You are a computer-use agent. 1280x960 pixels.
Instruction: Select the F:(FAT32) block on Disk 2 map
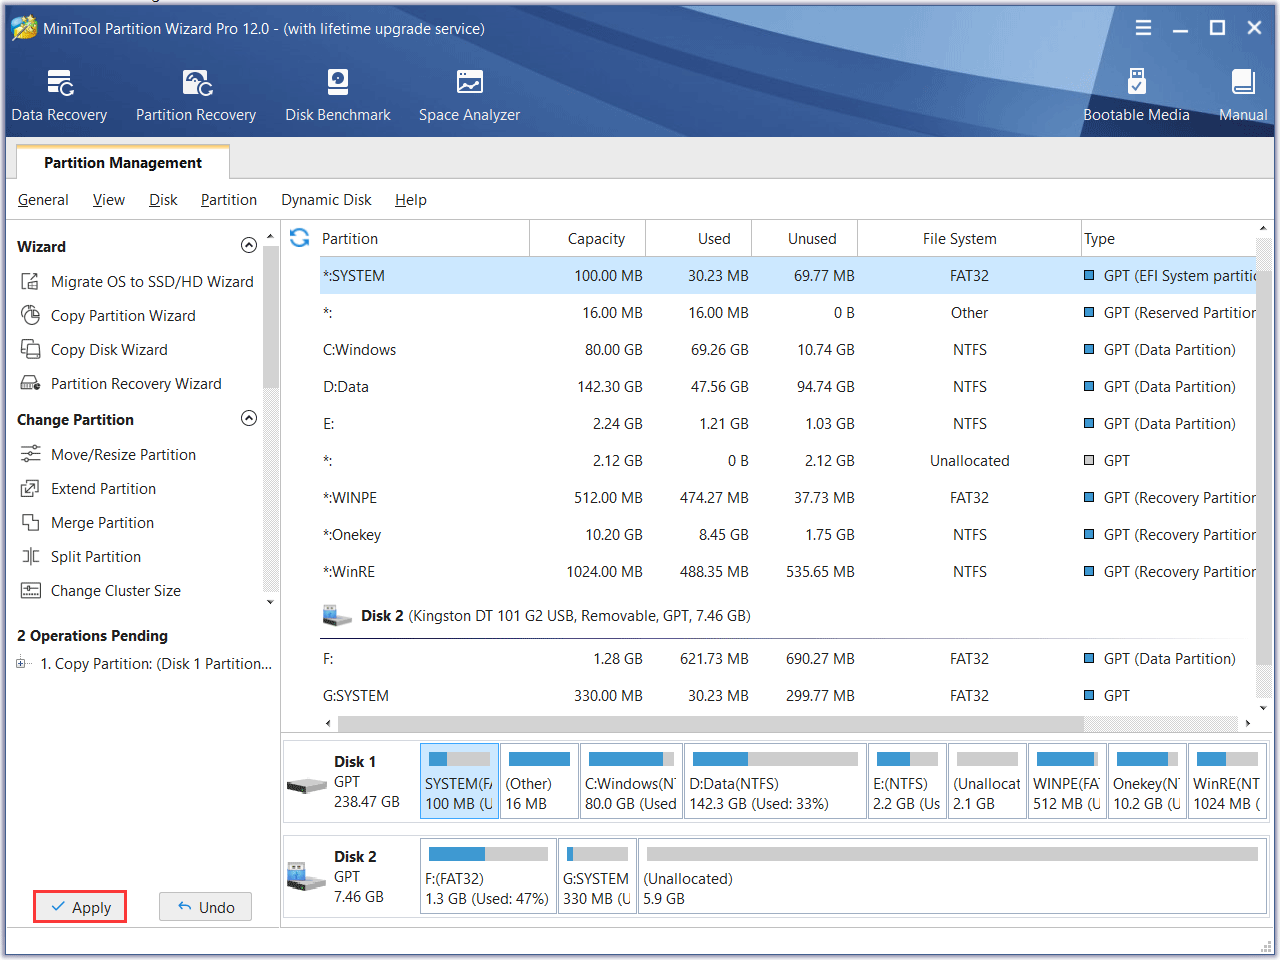coord(487,876)
